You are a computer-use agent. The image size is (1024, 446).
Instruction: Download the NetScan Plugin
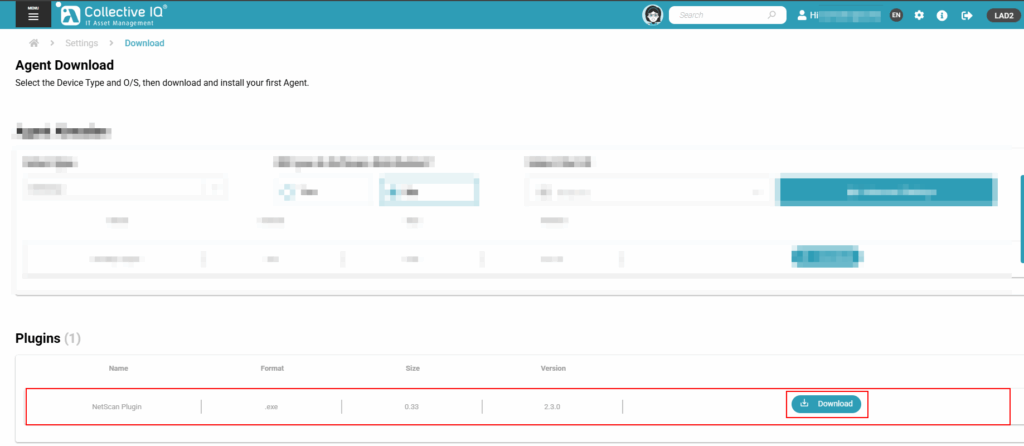coord(826,404)
